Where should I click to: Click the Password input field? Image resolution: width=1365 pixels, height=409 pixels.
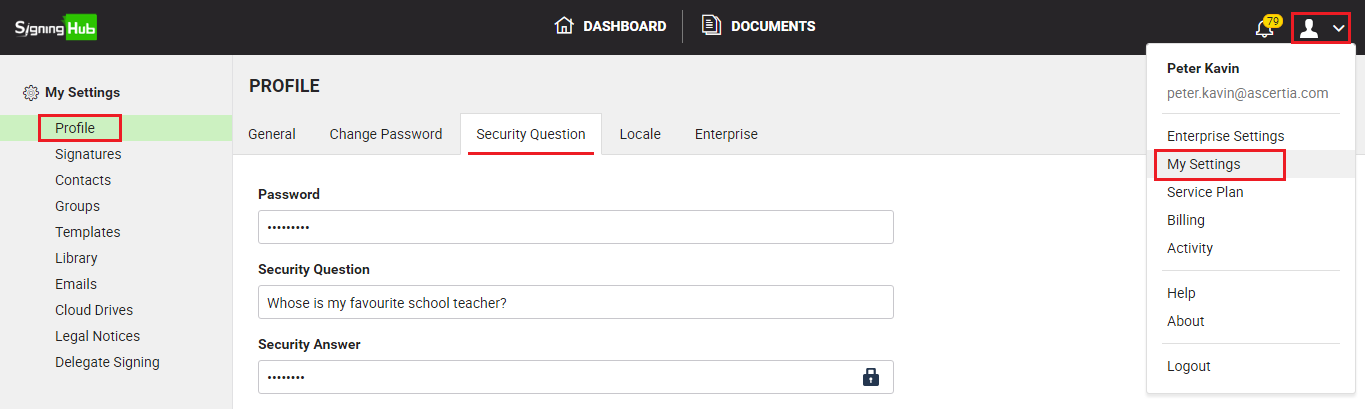(575, 227)
